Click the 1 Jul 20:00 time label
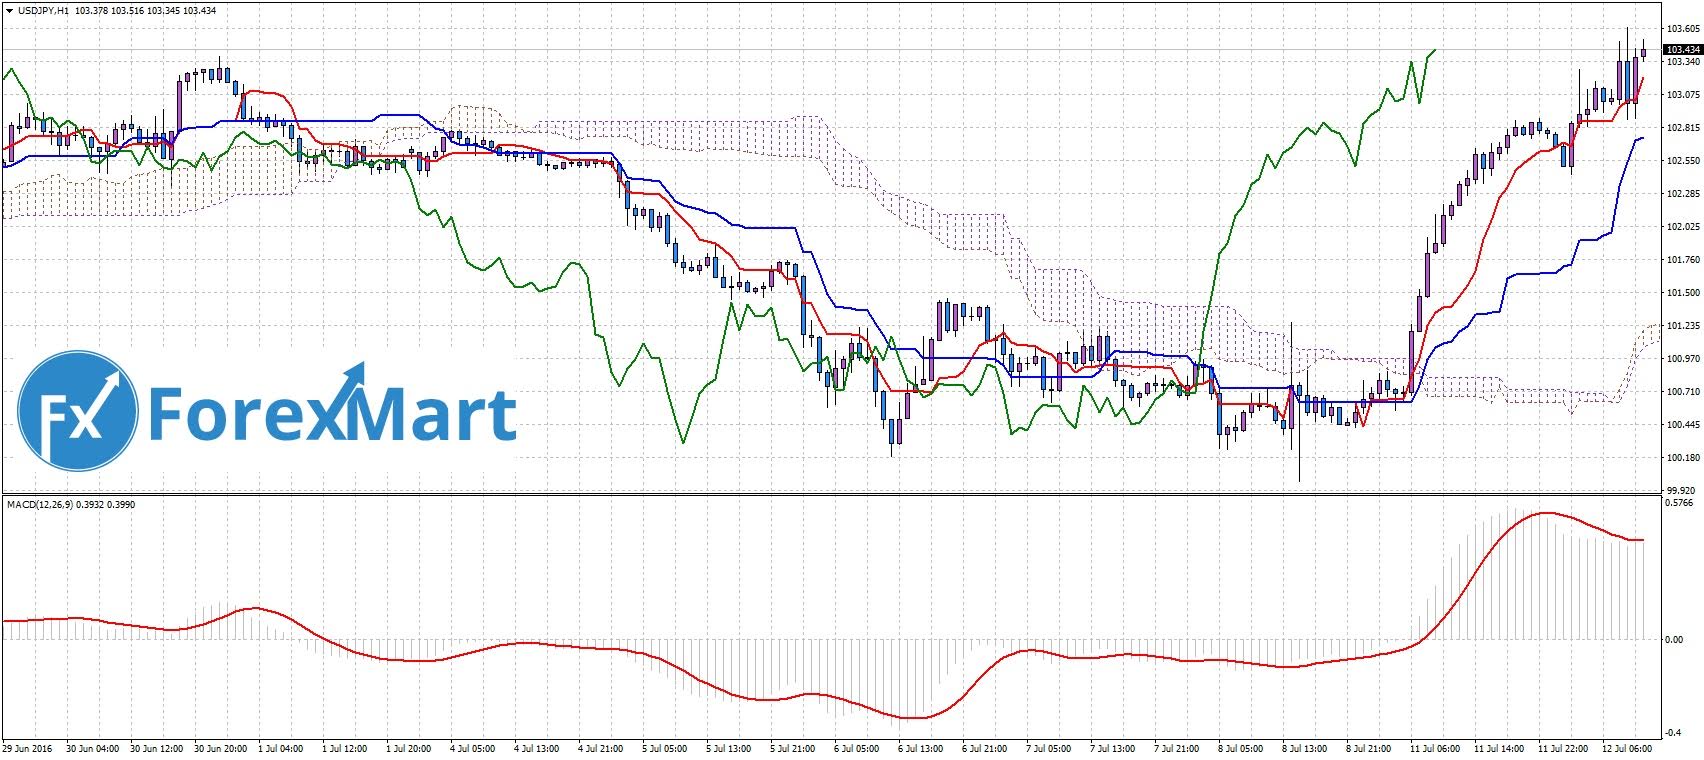Viewport: 1704px width, 760px height. coord(410,748)
